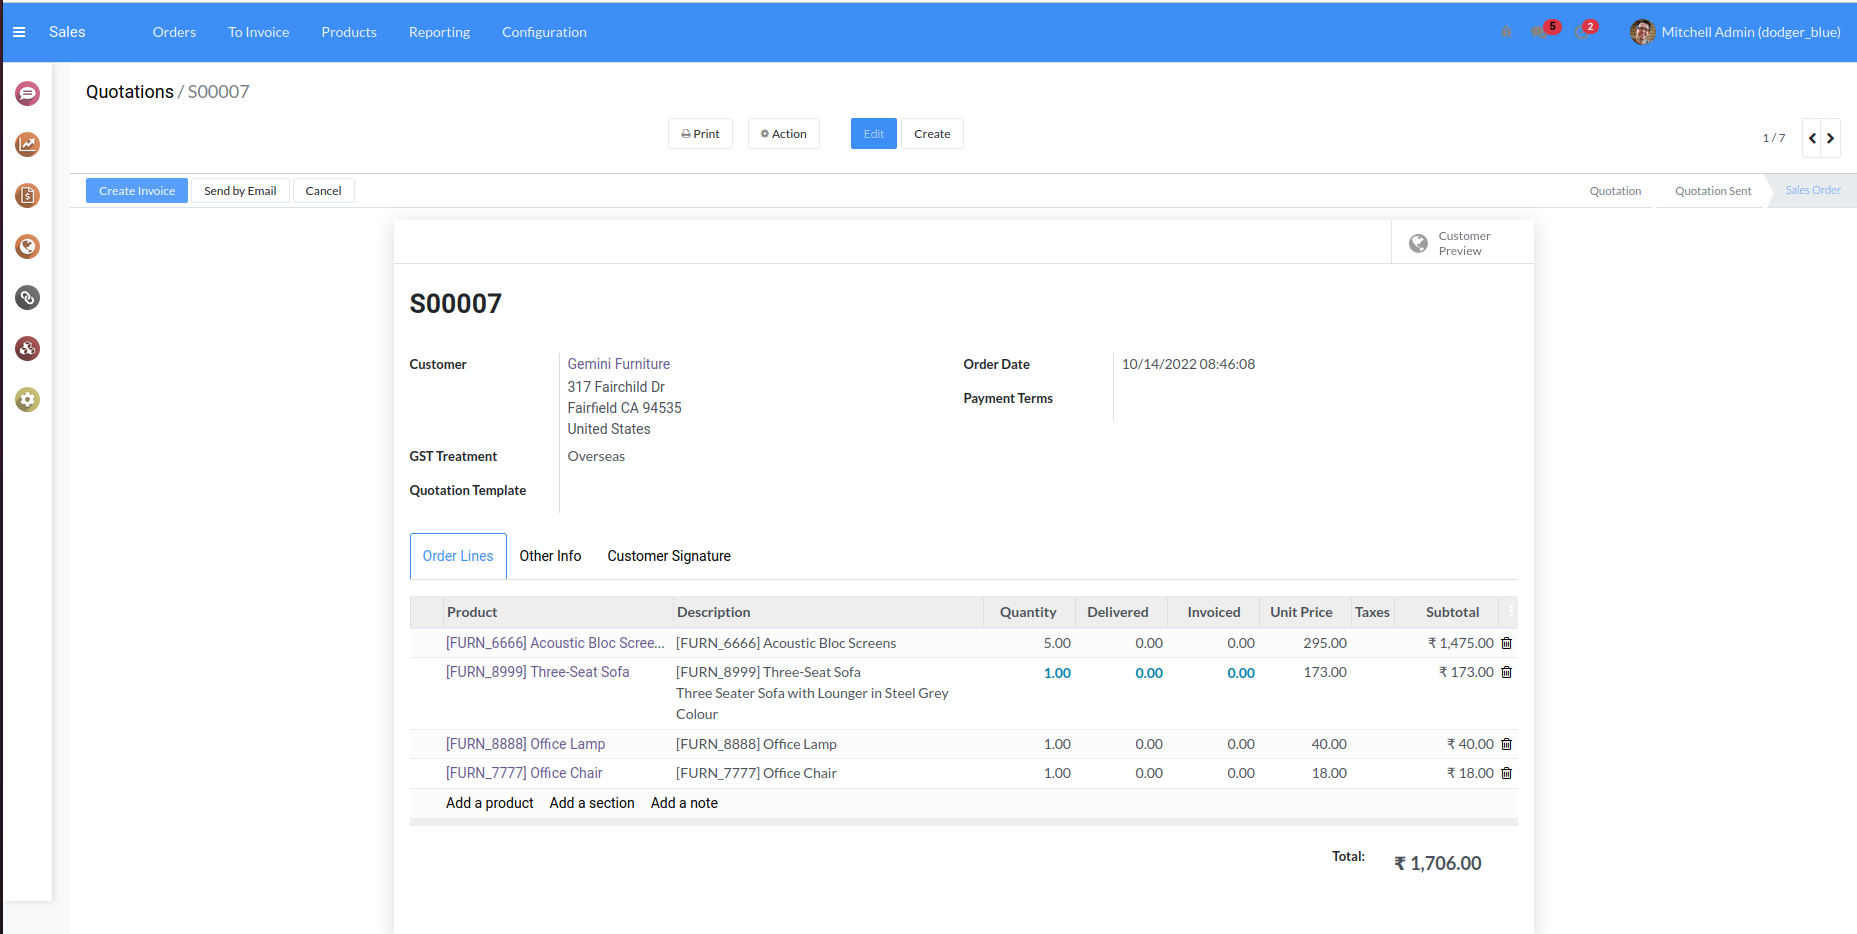Toggle the hamburger main menu

click(x=19, y=32)
